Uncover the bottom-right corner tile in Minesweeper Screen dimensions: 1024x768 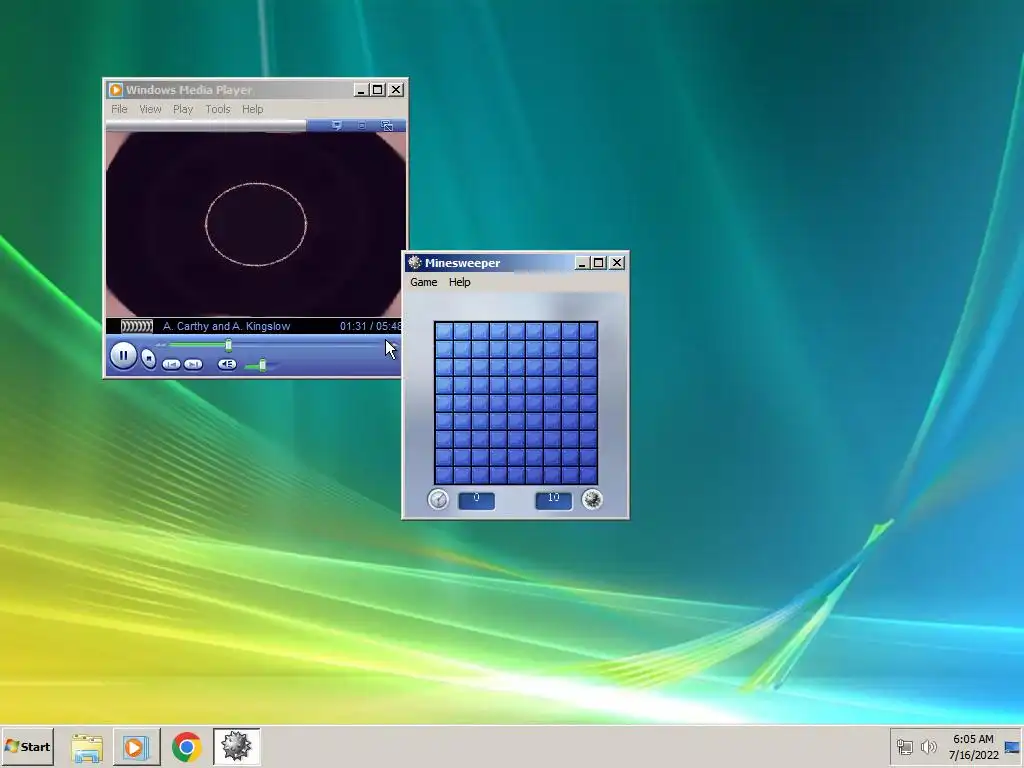tap(588, 475)
